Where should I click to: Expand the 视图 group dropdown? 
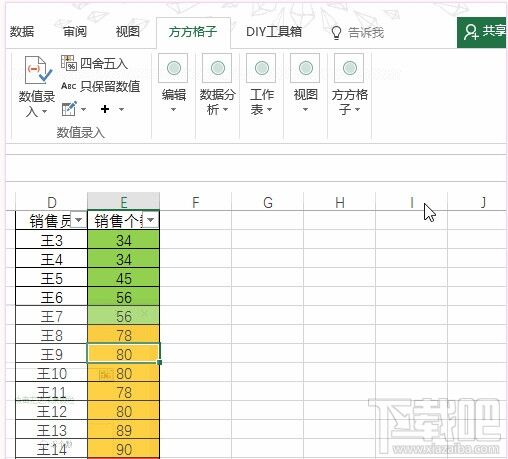click(305, 109)
